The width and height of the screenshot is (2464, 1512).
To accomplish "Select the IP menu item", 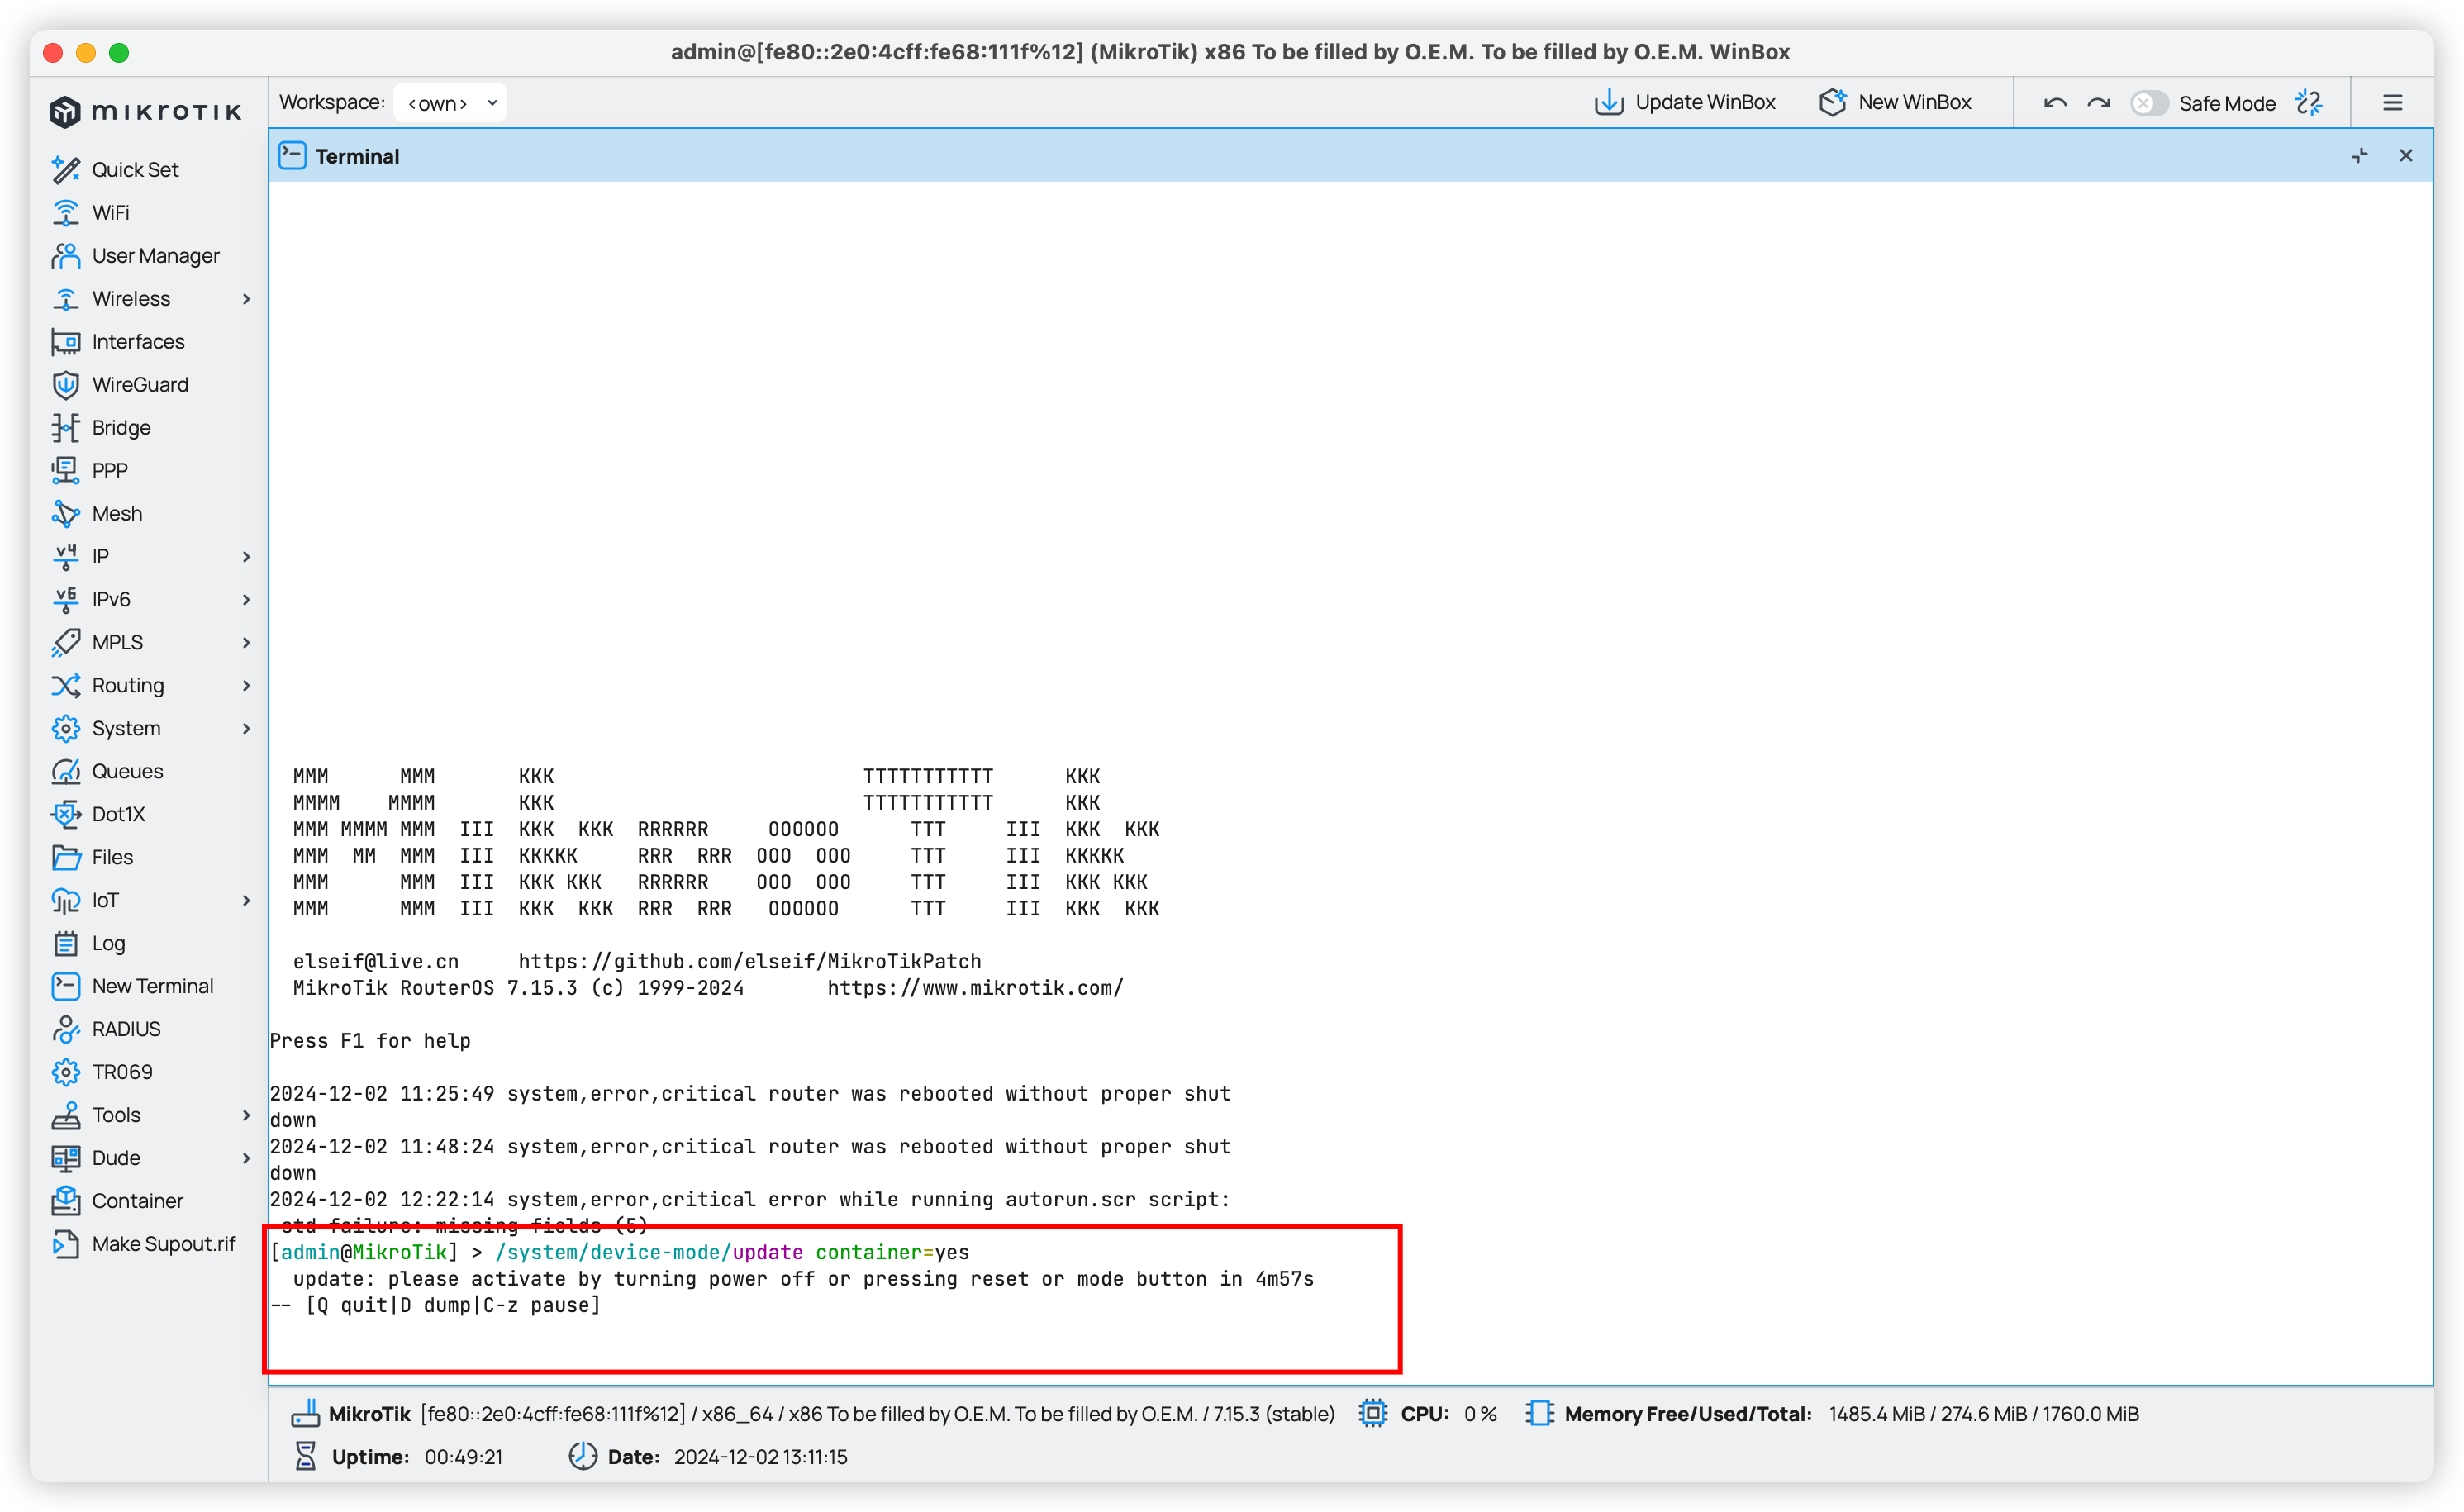I will point(100,556).
